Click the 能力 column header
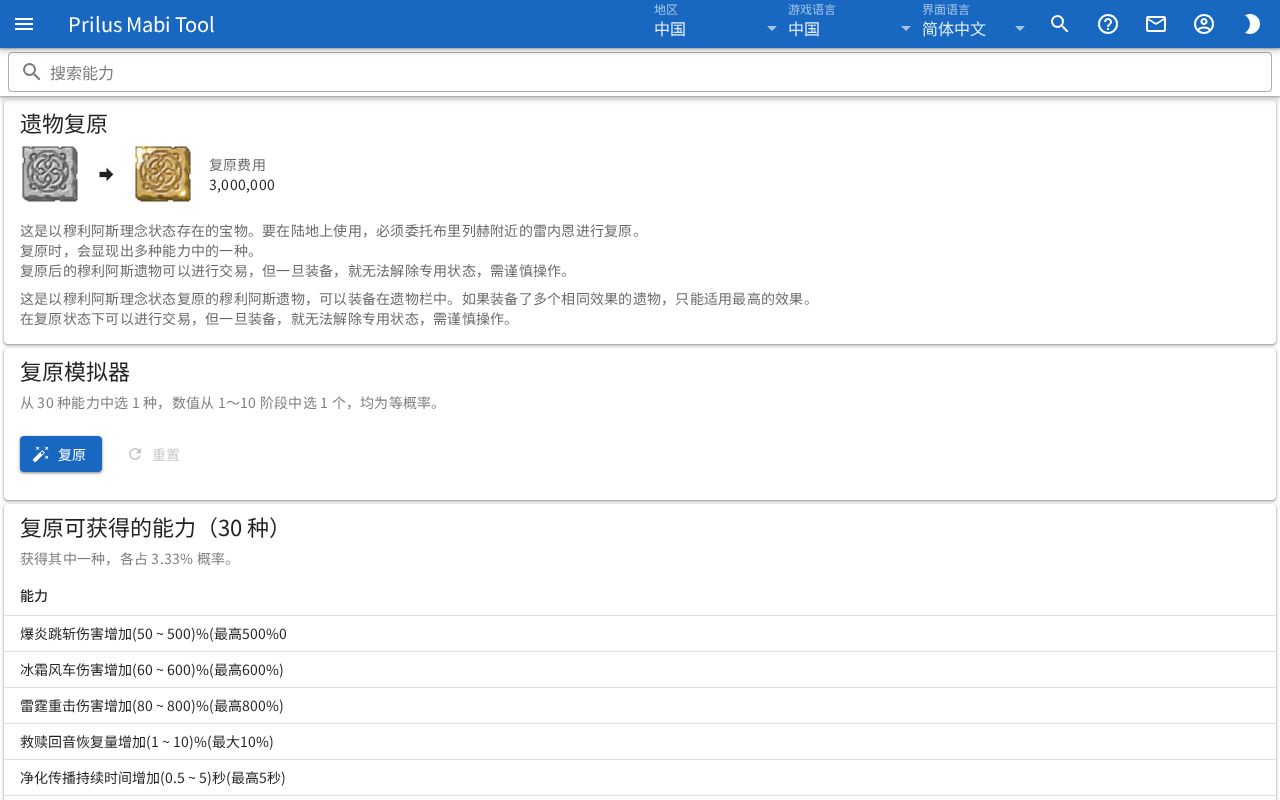The width and height of the screenshot is (1280, 800). 34,596
